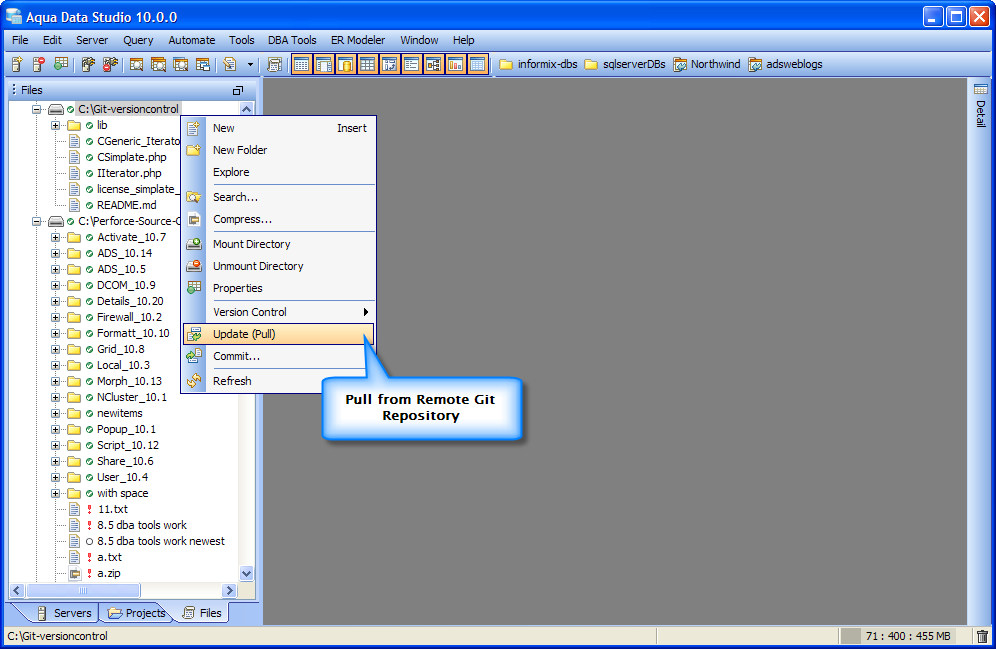Select Compress... in the context menu
Screen dimensions: 996x649
coord(279,219)
